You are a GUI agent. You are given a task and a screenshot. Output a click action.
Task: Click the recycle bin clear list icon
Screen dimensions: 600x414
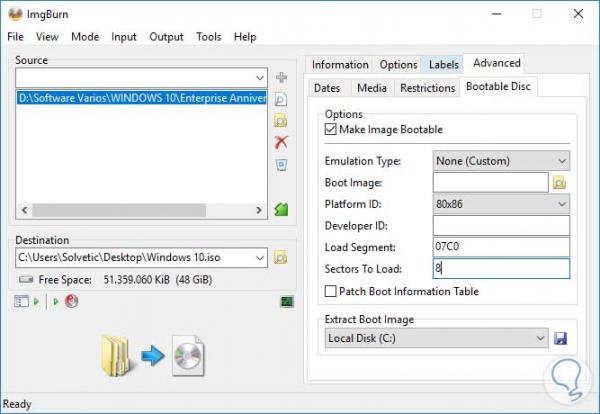281,165
